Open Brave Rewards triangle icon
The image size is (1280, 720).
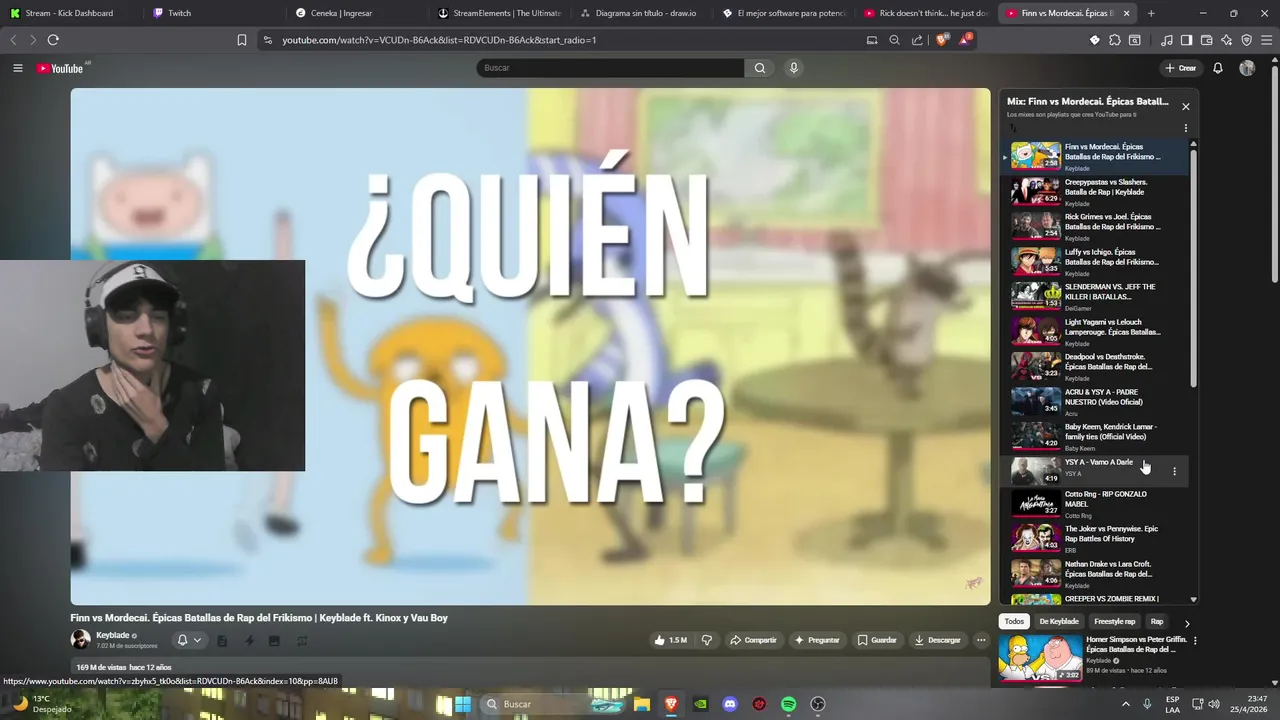965,40
